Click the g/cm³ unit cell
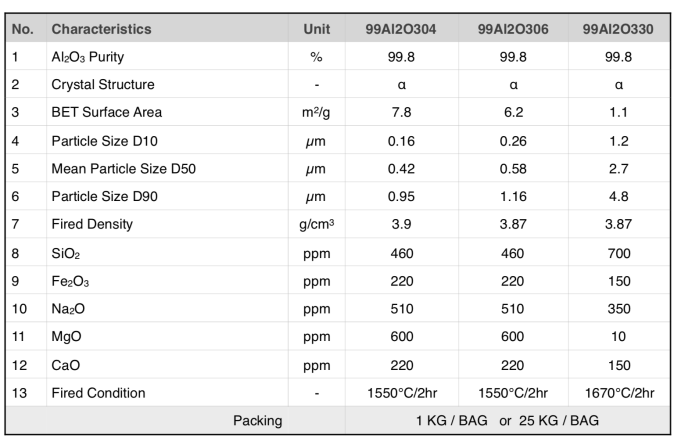 (x=316, y=225)
